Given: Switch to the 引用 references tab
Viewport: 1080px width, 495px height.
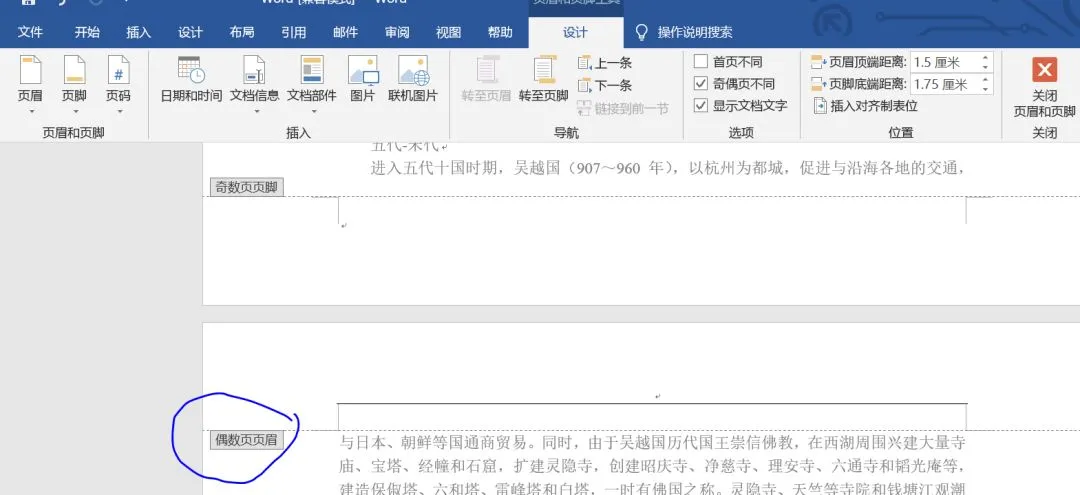Looking at the screenshot, I should [x=293, y=32].
